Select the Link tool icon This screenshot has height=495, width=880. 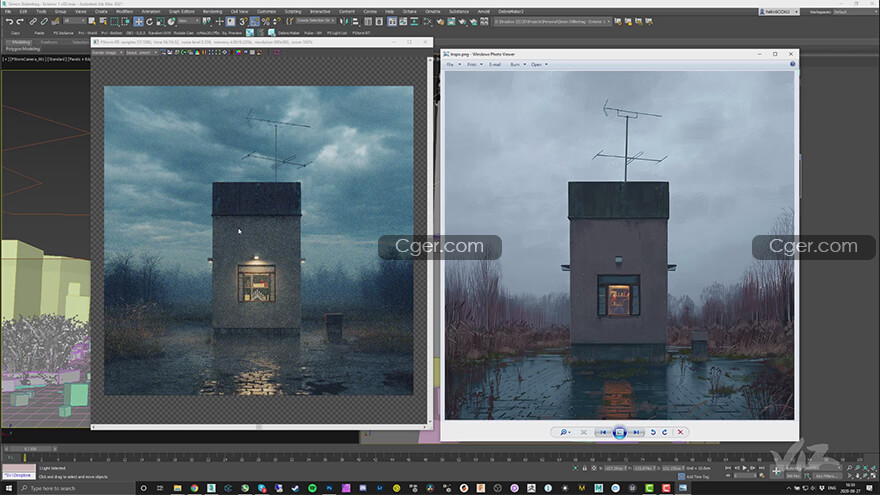[x=33, y=21]
